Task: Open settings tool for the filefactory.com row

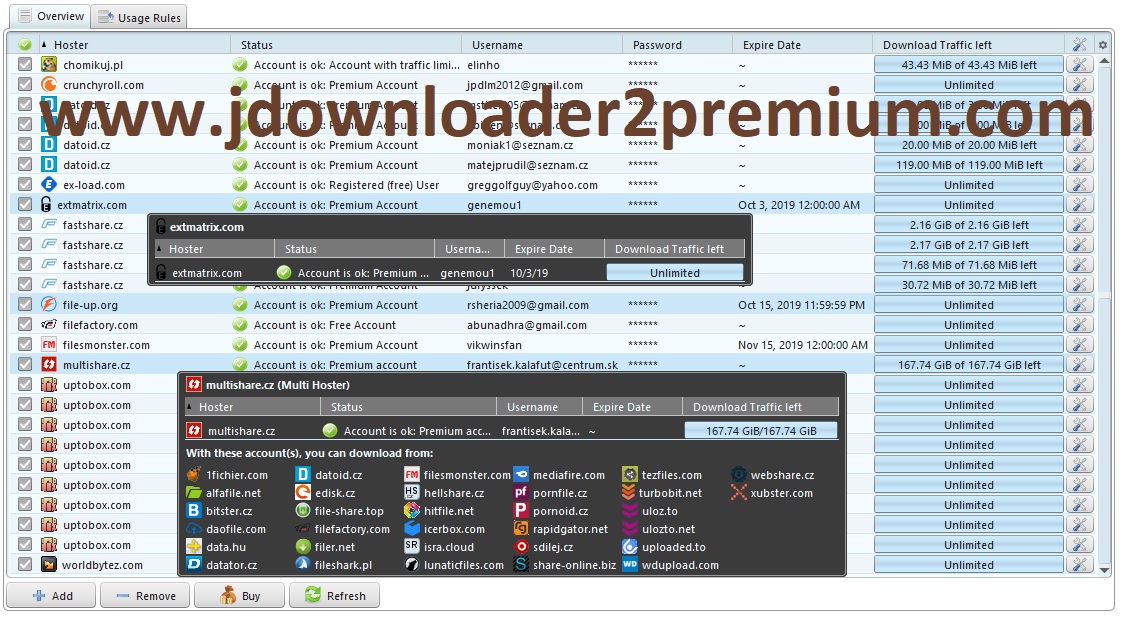Action: coord(1079,324)
